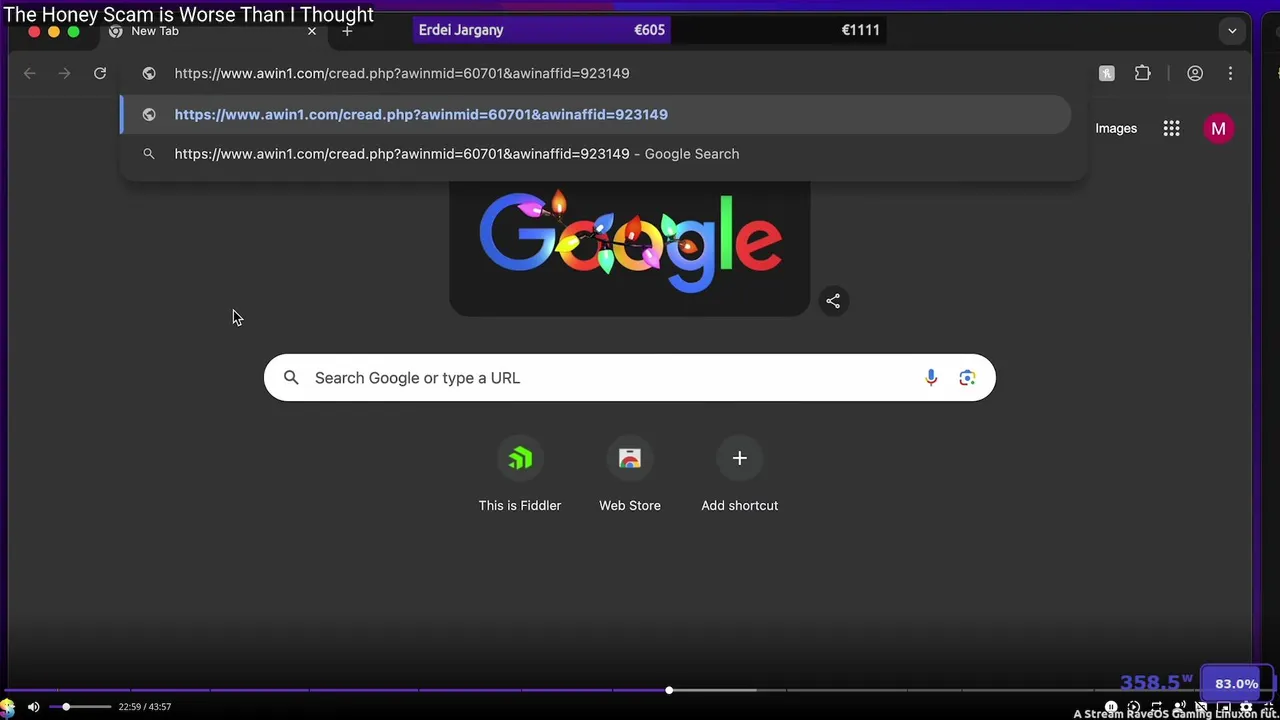Reload page with the refresh icon
The height and width of the screenshot is (720, 1280).
(100, 73)
